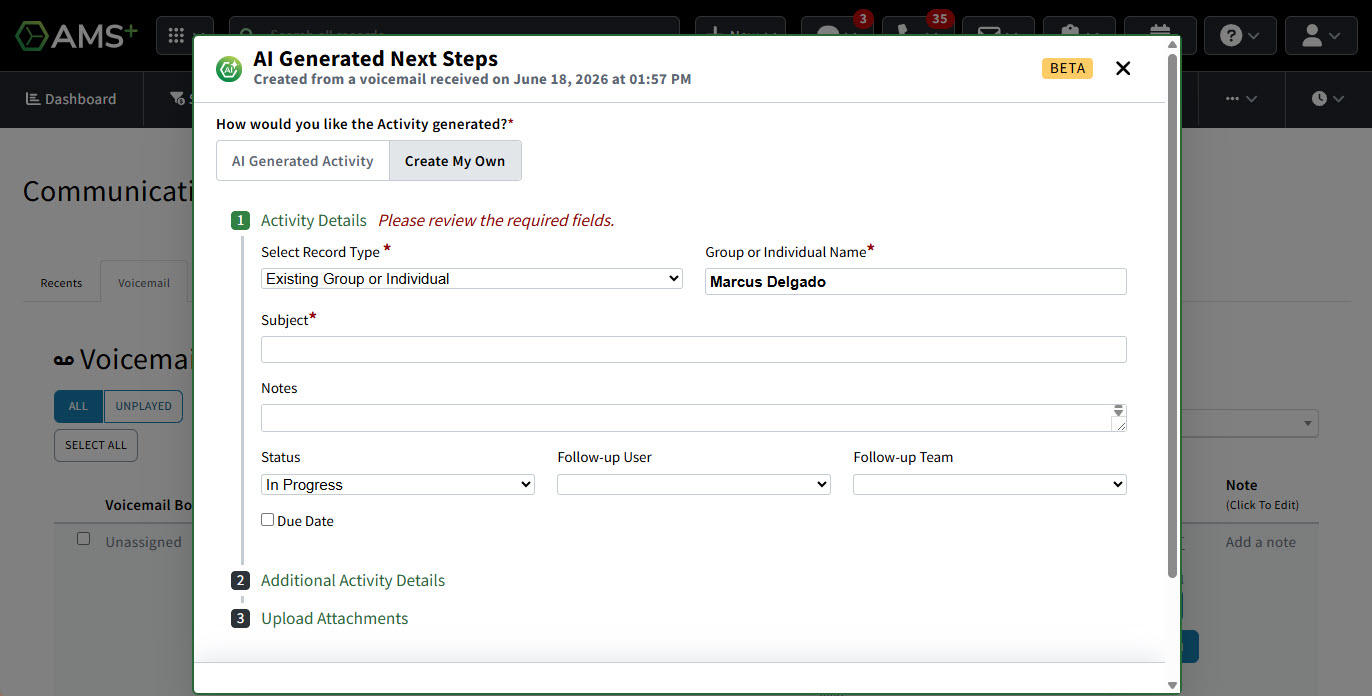
Task: Click the dialog scrollbar down arrow
Action: pyautogui.click(x=1172, y=685)
